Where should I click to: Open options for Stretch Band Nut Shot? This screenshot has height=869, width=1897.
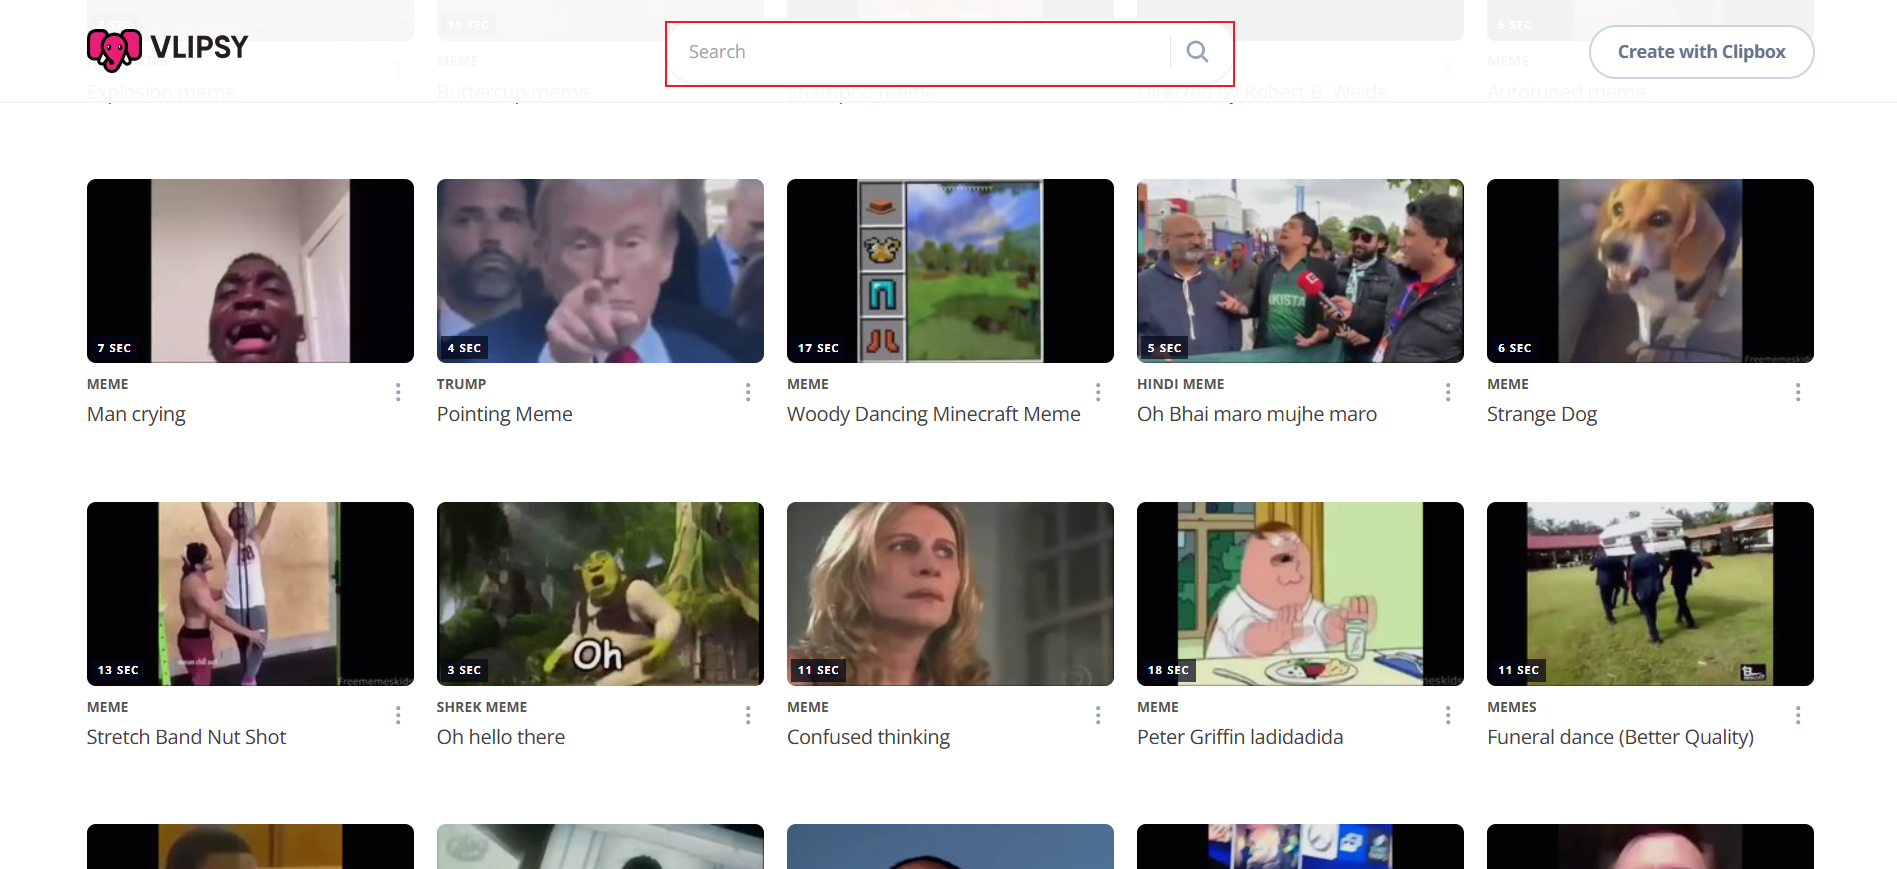(398, 715)
